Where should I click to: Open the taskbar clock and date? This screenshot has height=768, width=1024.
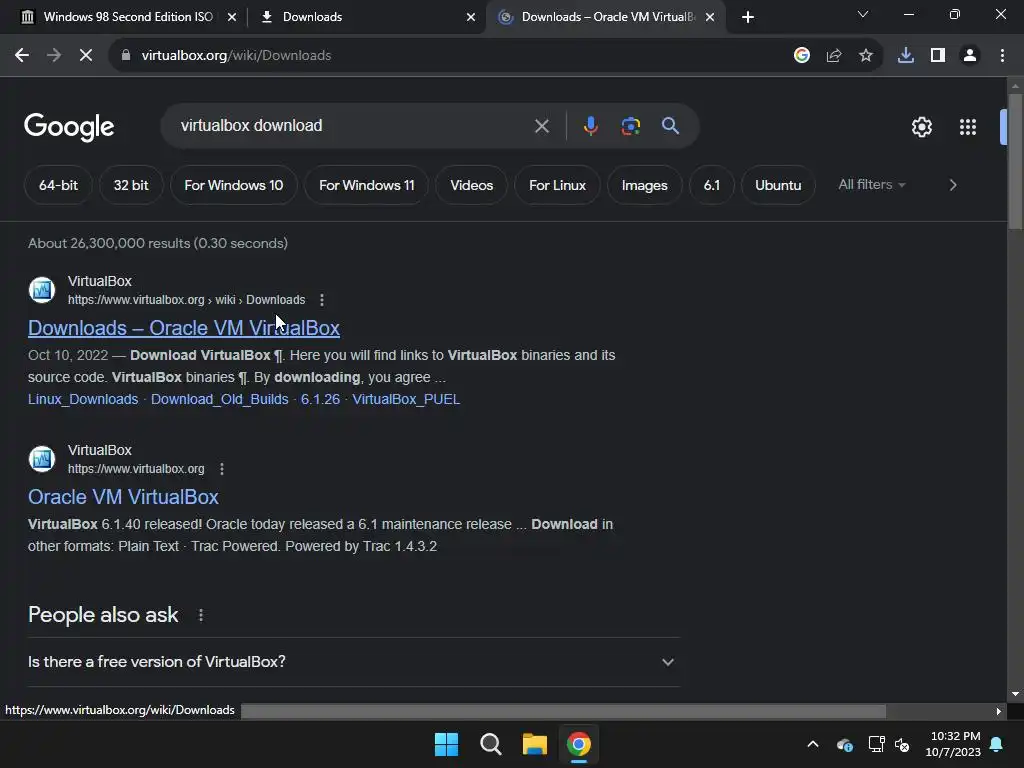click(x=953, y=744)
